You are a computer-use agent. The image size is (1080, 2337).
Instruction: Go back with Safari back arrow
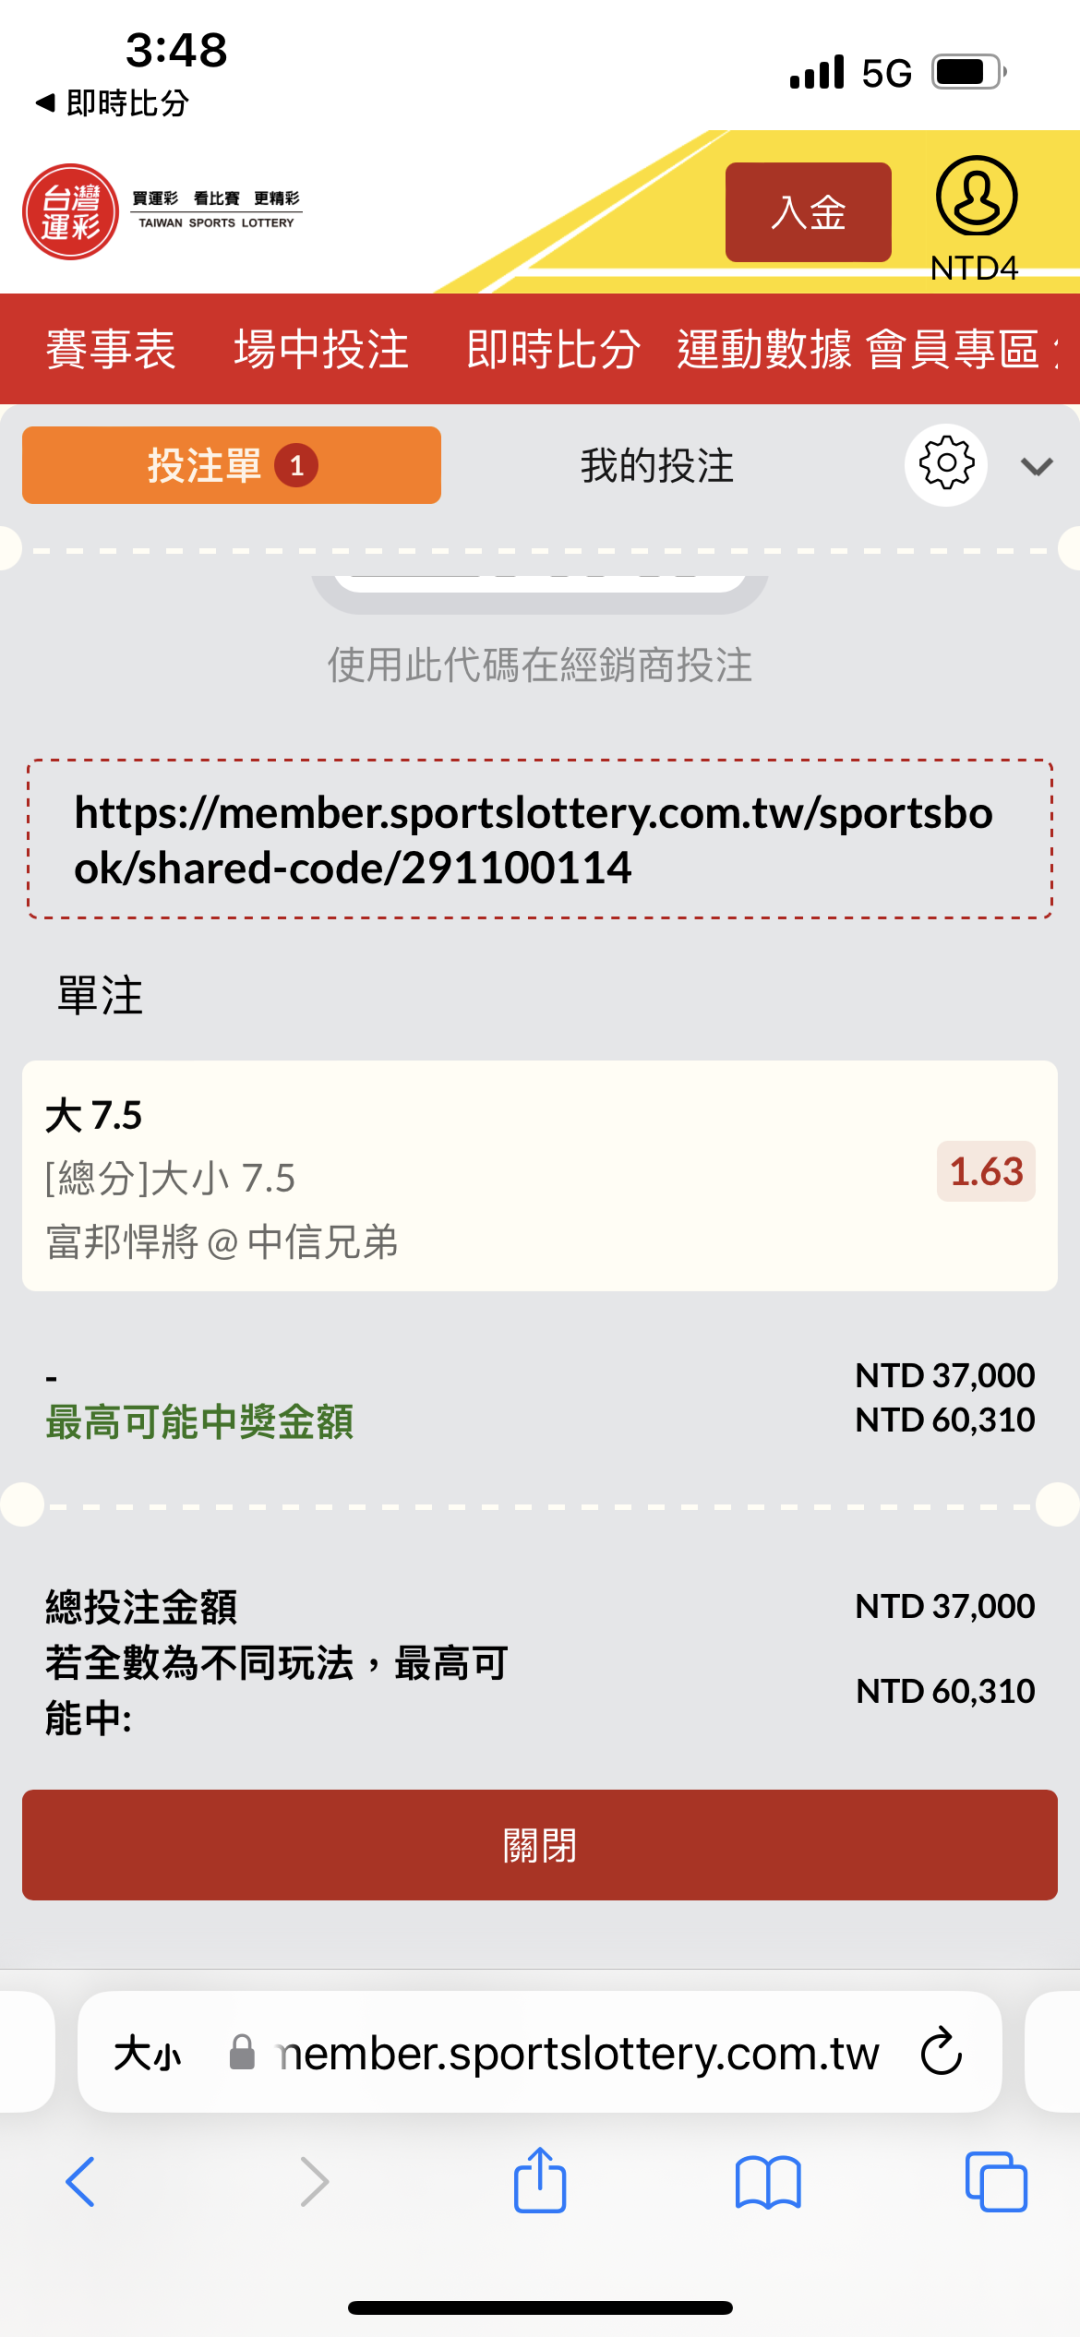(80, 2182)
